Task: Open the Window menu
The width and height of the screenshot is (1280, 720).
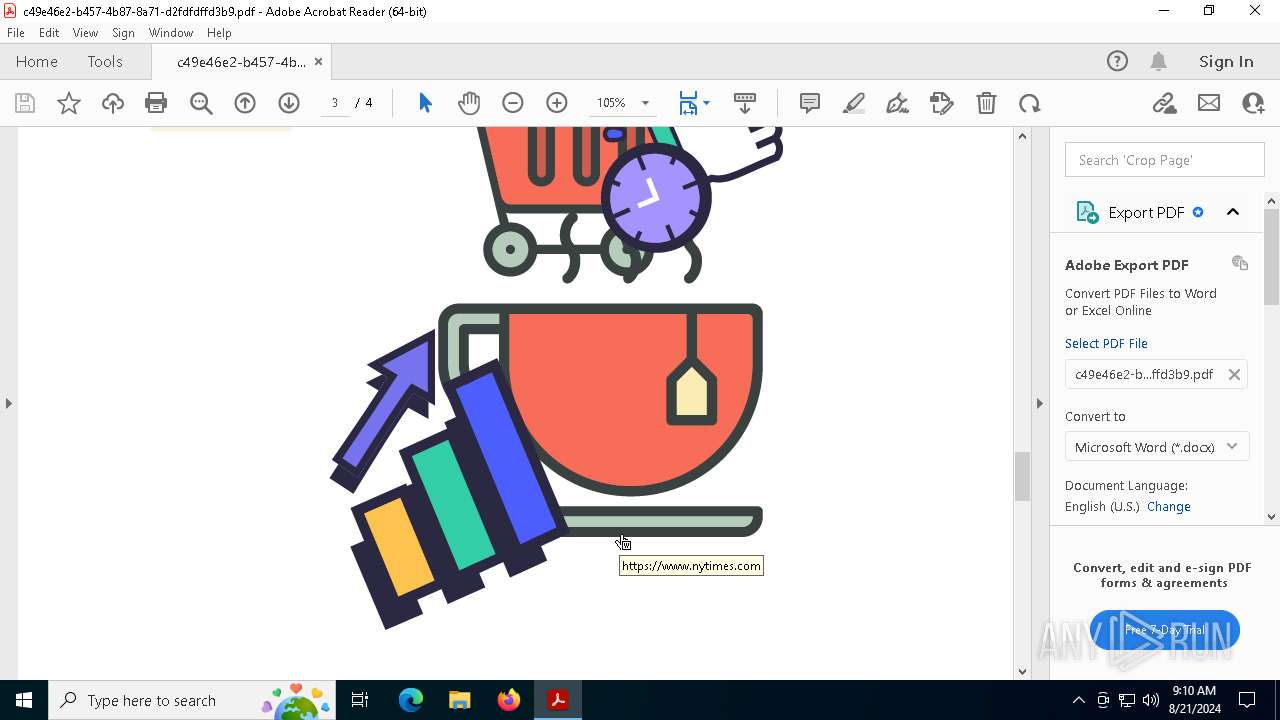Action: click(x=171, y=33)
